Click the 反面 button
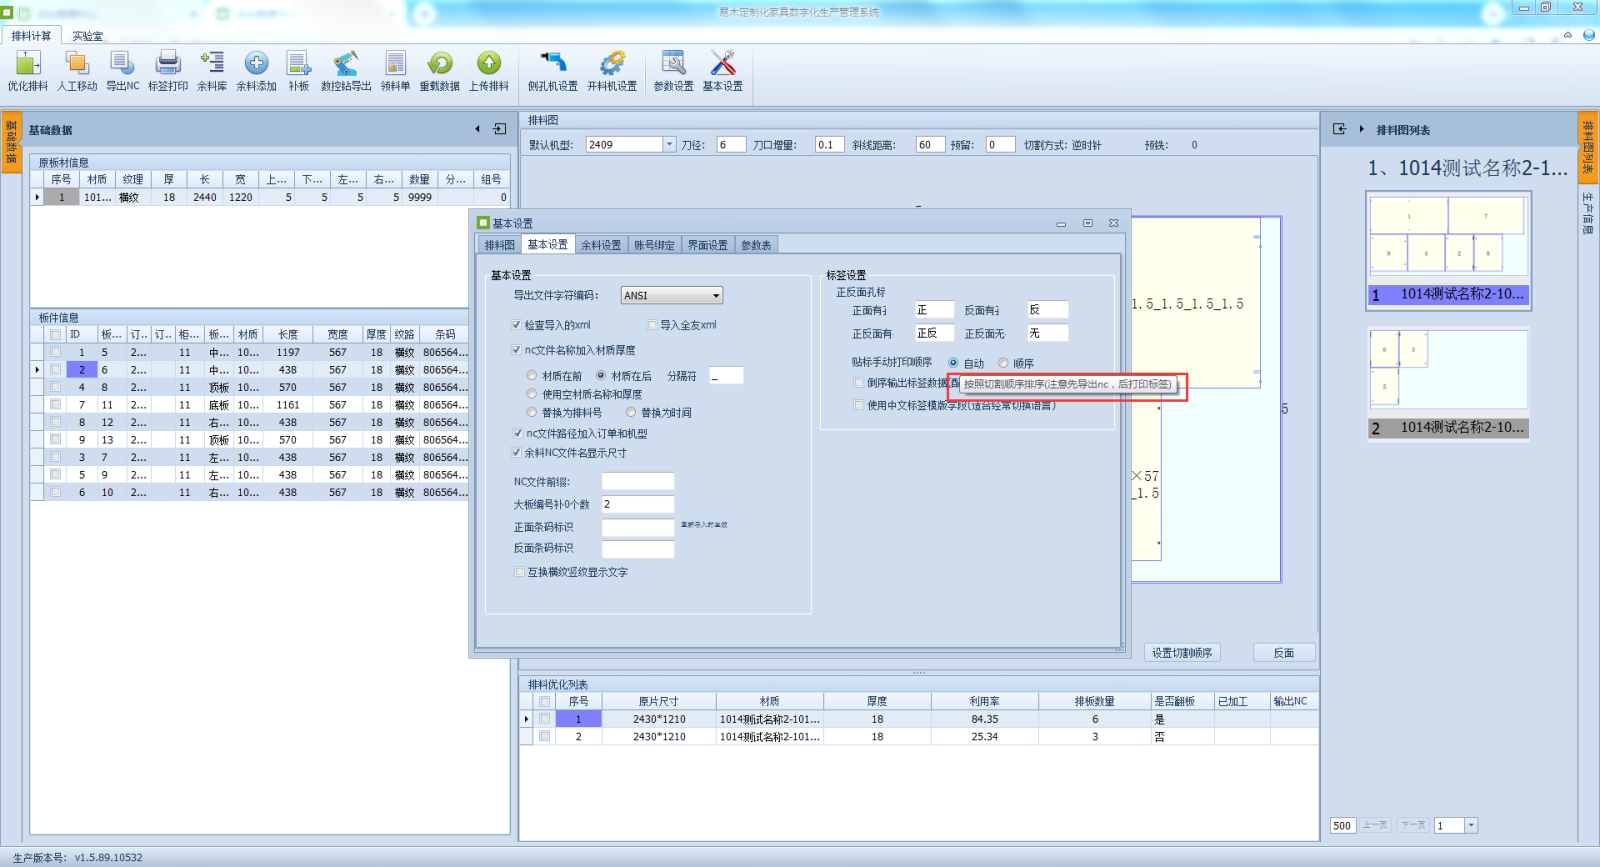 click(1284, 653)
